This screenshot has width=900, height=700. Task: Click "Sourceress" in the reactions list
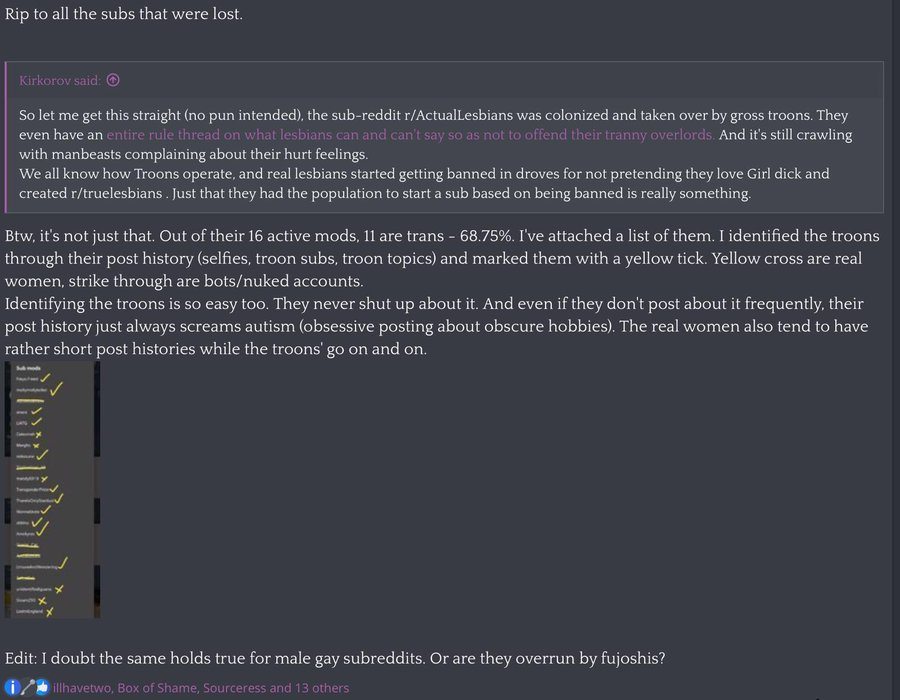(235, 688)
